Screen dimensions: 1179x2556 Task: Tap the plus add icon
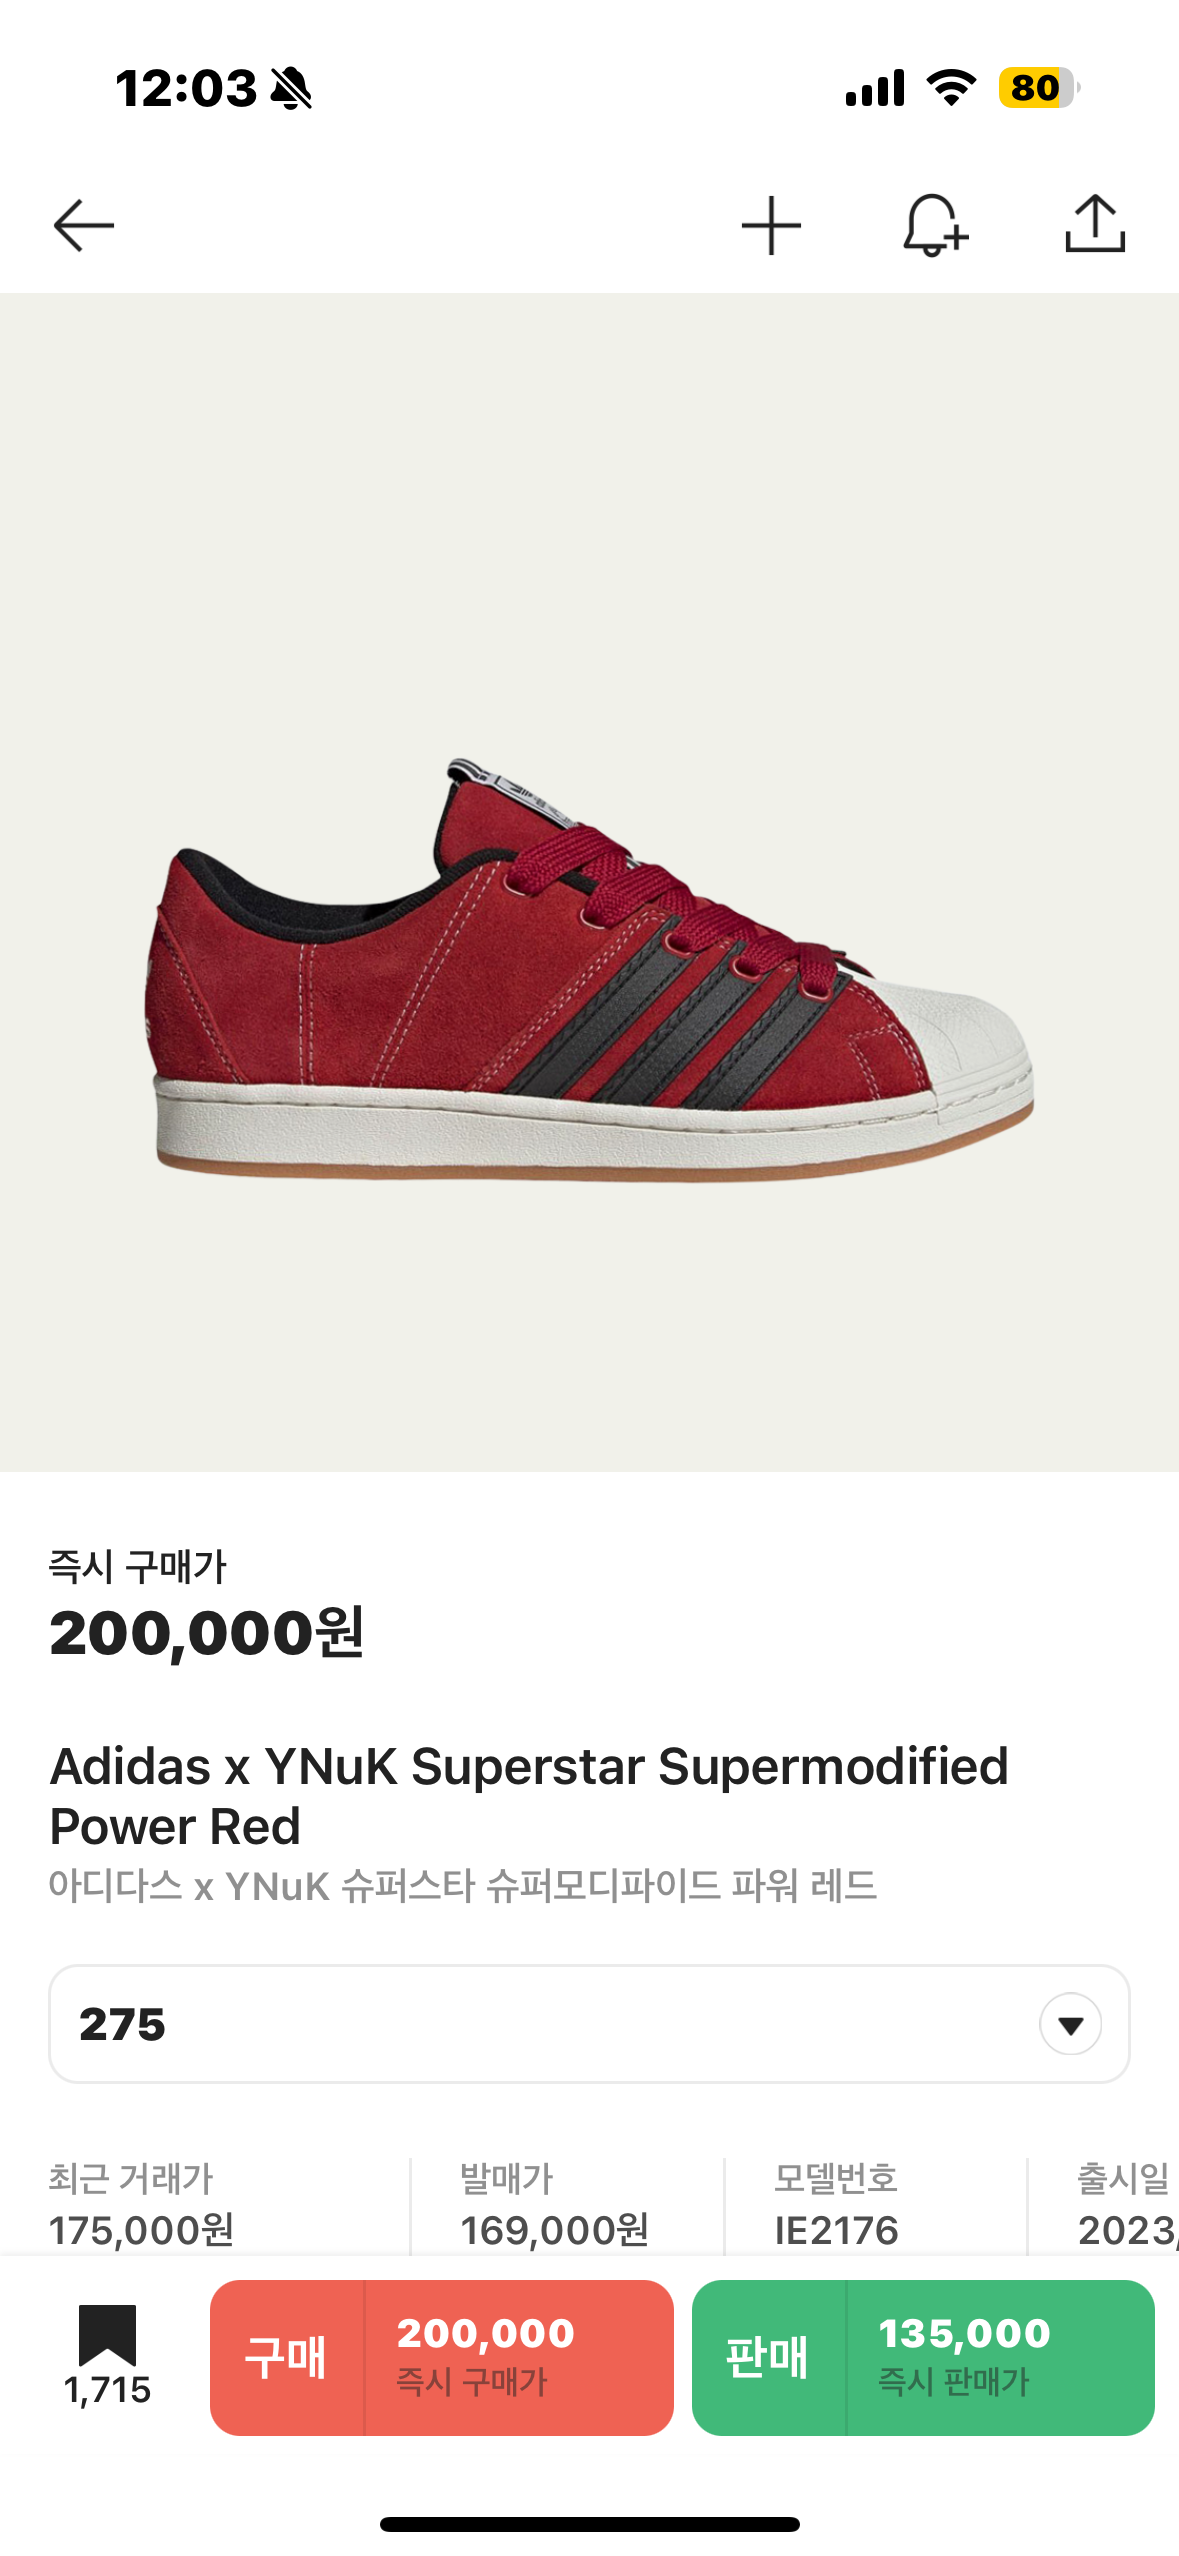(771, 226)
